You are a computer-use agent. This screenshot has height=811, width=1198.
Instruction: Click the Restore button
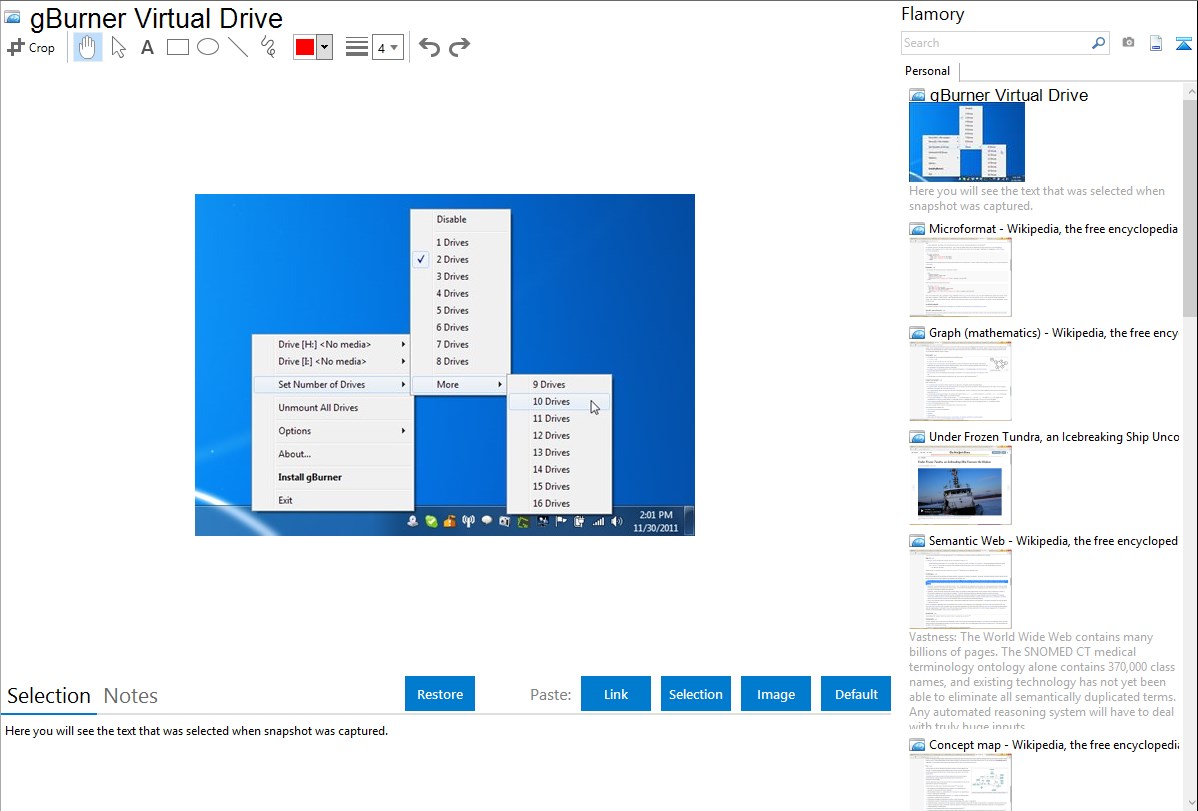(x=440, y=694)
